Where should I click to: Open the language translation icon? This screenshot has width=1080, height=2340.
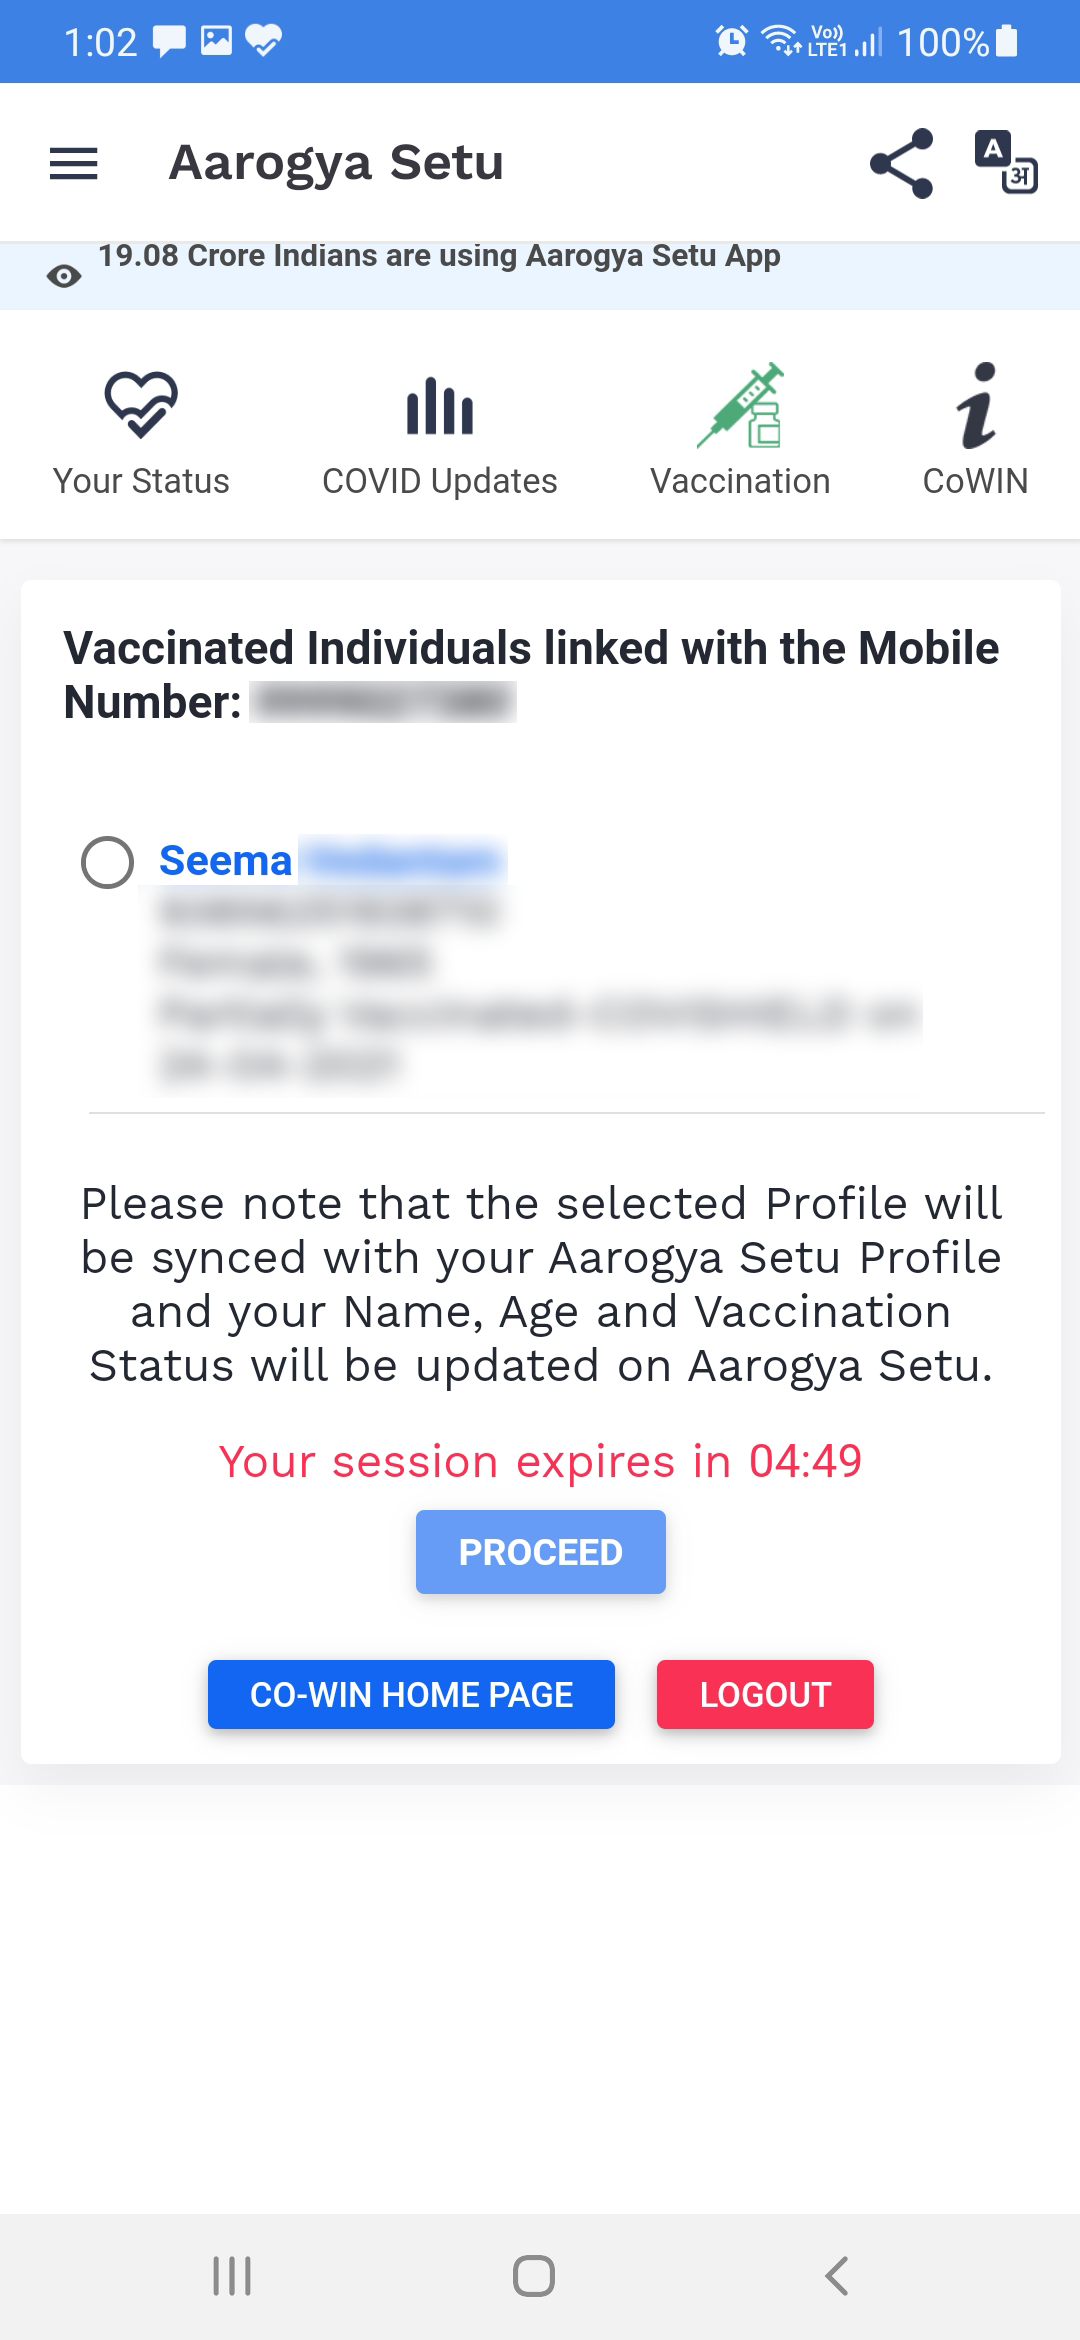point(1006,162)
